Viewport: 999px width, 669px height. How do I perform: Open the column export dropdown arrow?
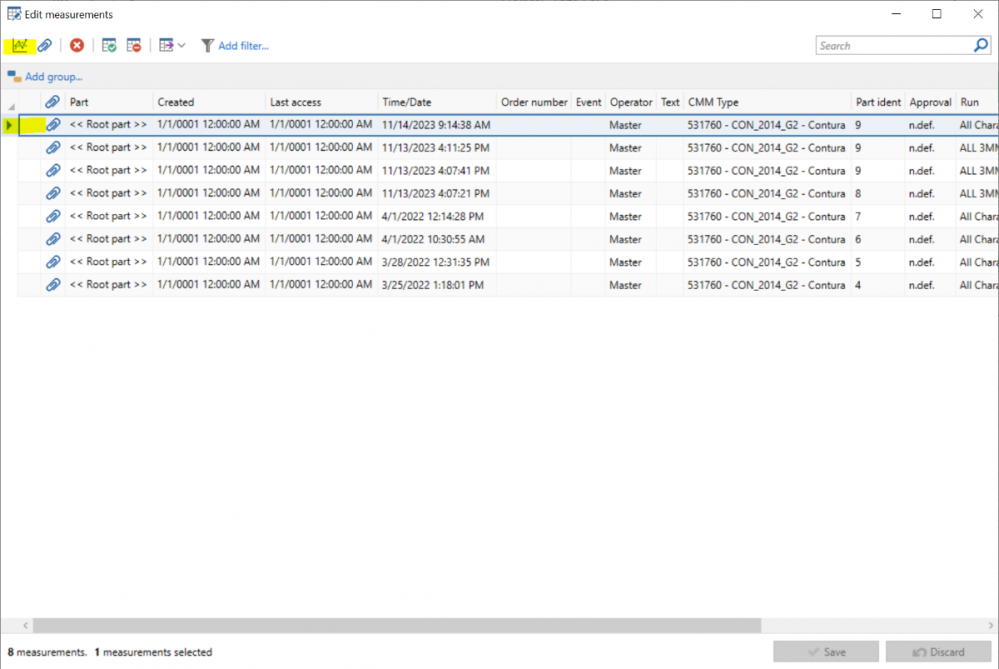[181, 46]
